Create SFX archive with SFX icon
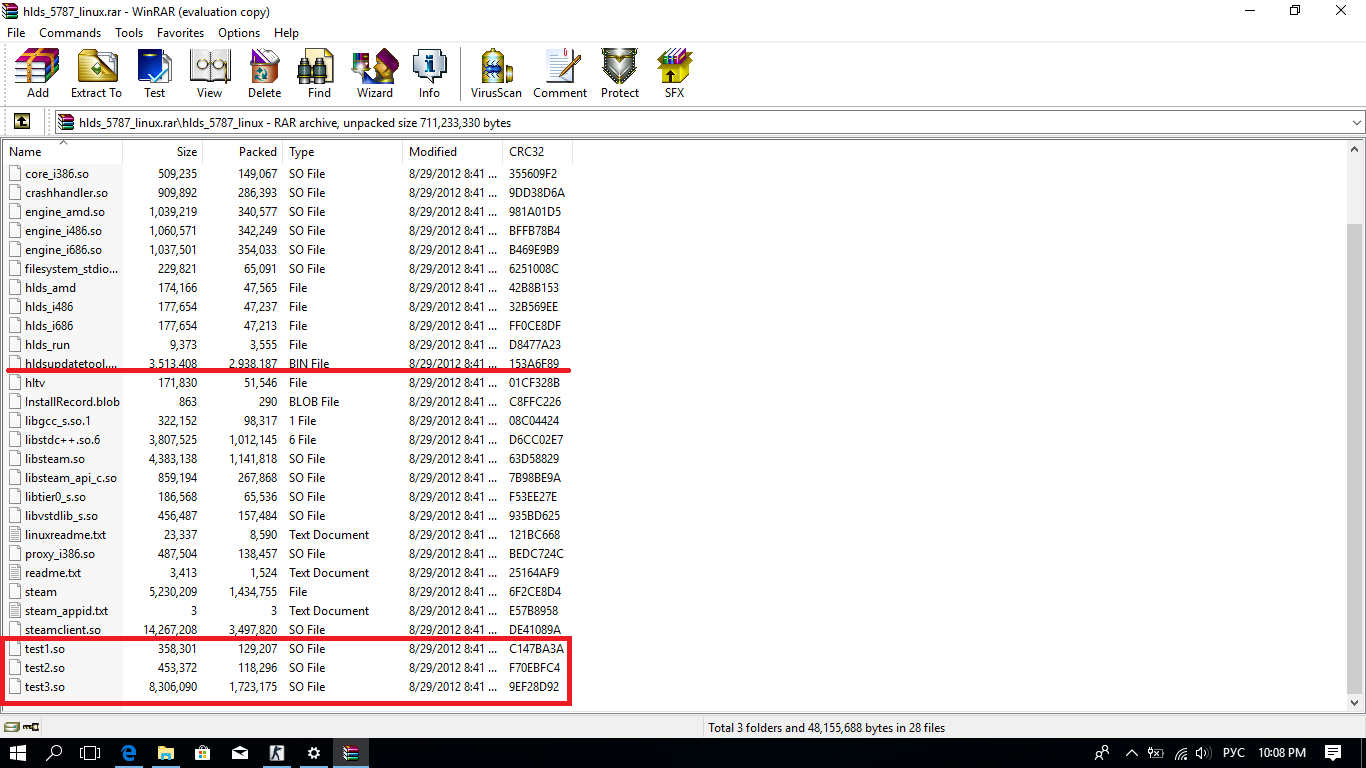This screenshot has width=1366, height=768. click(675, 73)
